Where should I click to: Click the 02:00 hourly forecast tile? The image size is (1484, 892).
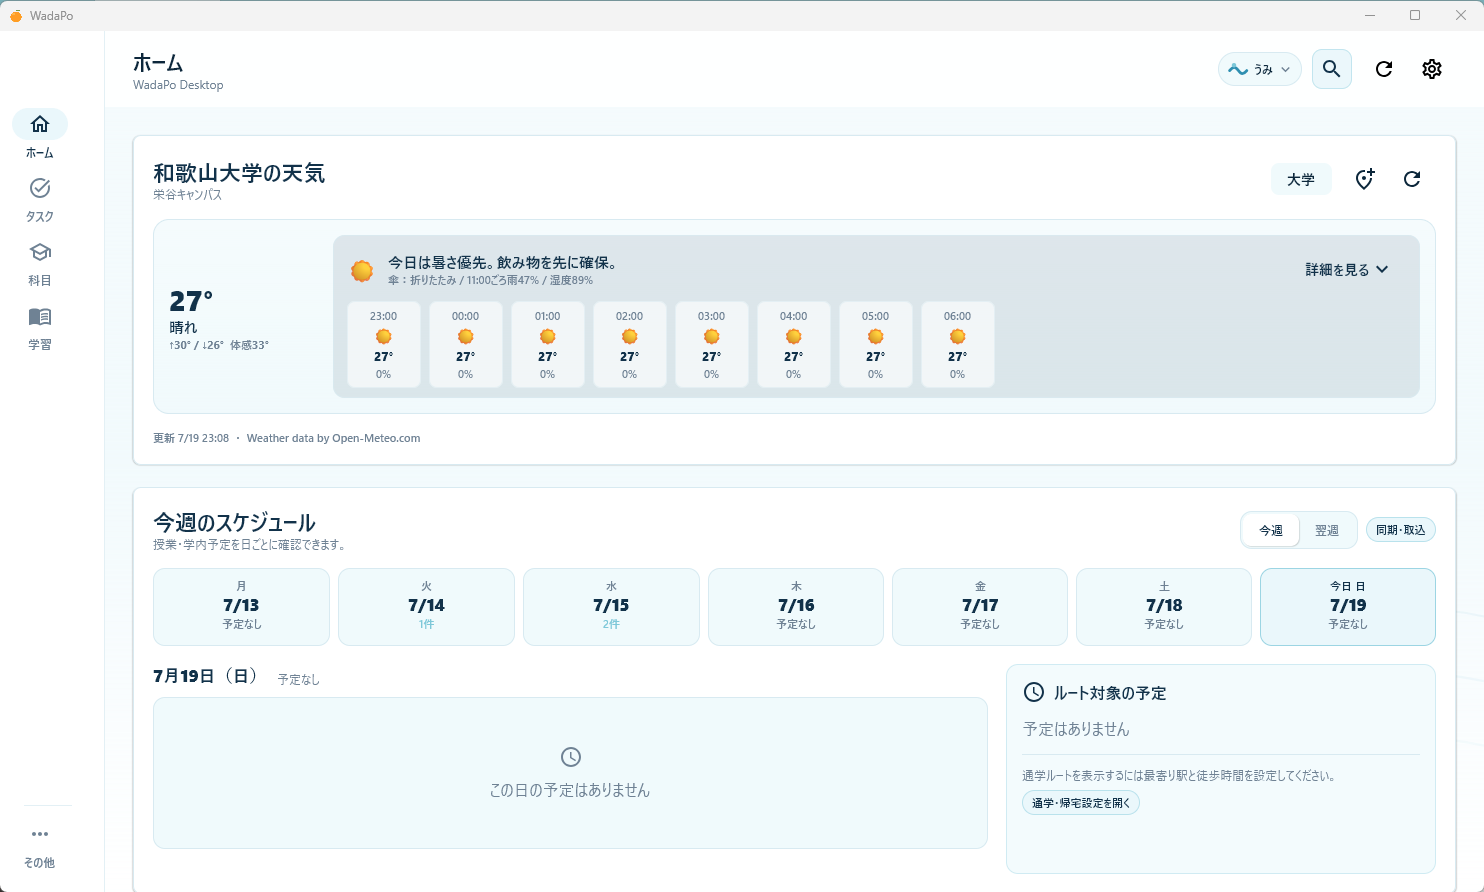[630, 344]
